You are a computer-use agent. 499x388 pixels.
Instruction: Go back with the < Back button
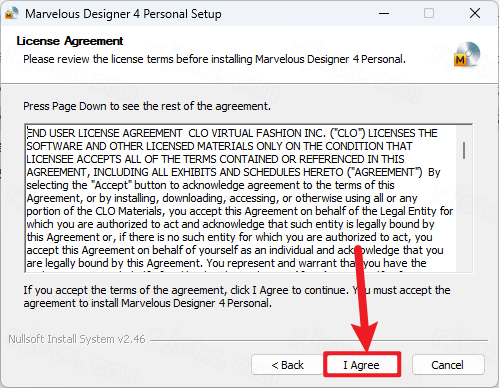[287, 365]
